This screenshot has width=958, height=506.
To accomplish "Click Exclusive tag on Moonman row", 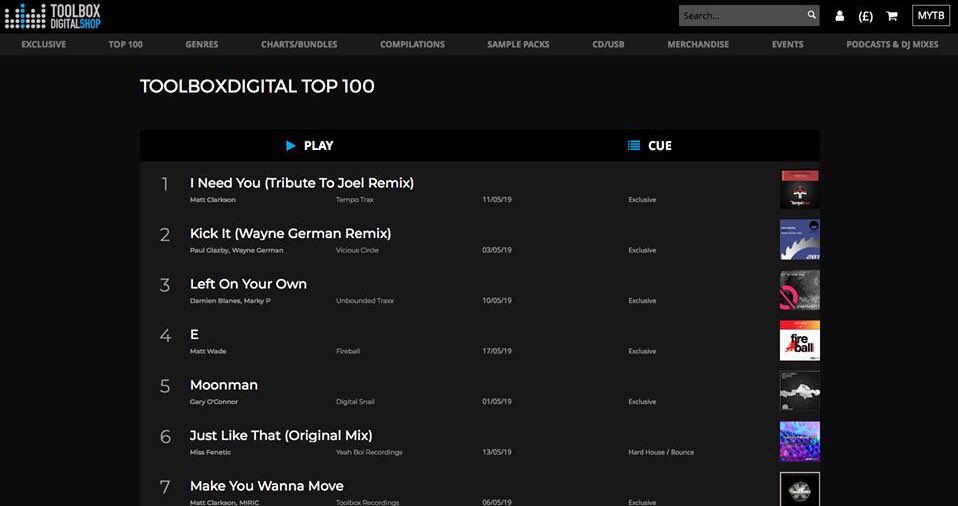I will (642, 402).
